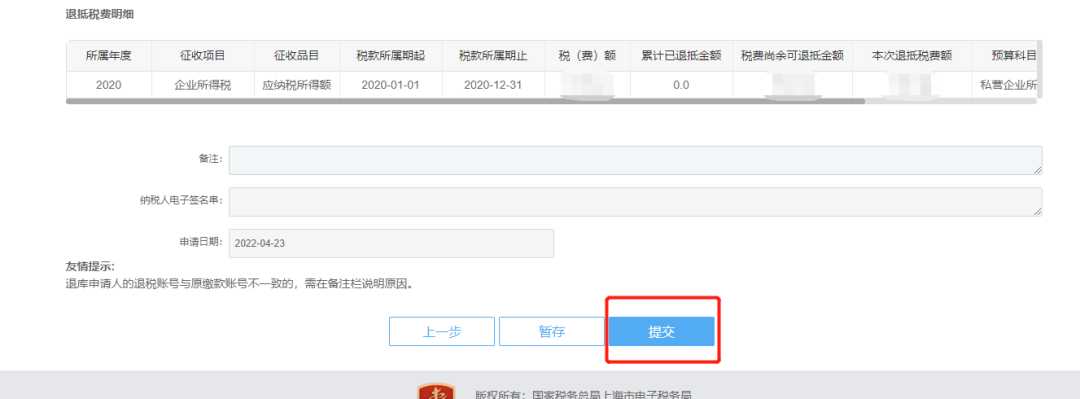Click the 友情提示 heading text
Screen dimensions: 1080x399
(x=90, y=267)
